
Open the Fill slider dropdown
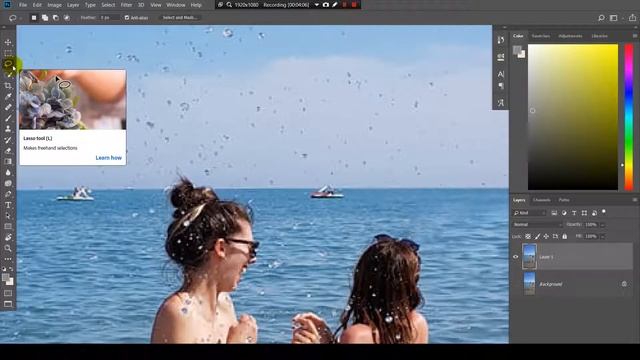click(x=602, y=236)
